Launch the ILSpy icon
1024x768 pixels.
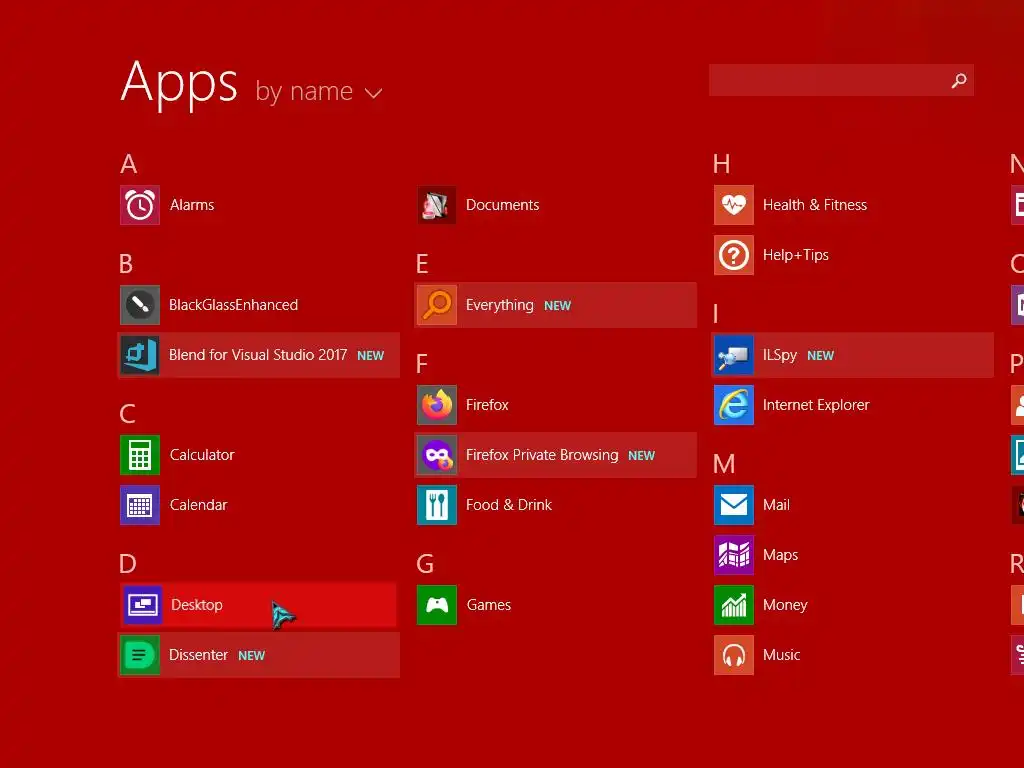pos(734,355)
